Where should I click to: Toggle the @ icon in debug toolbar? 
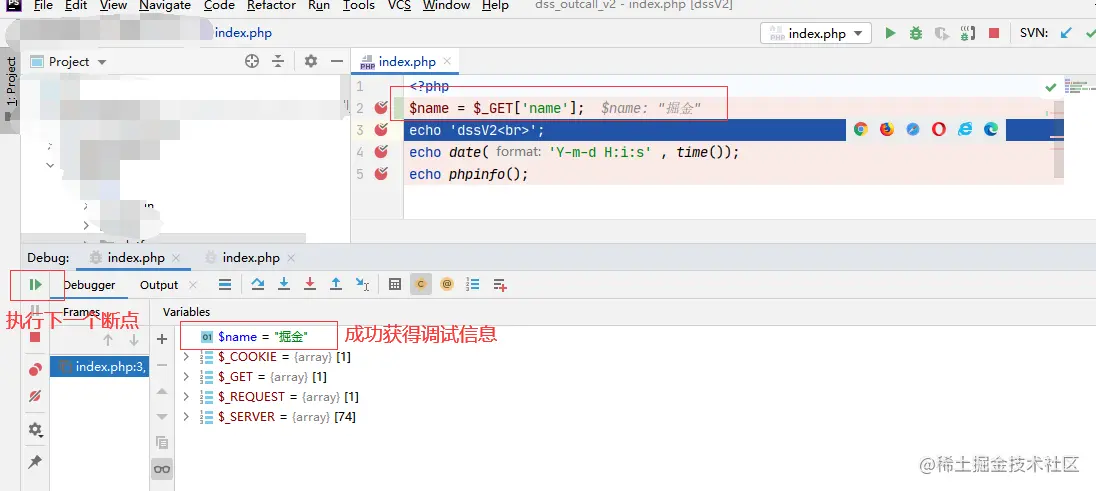447,284
